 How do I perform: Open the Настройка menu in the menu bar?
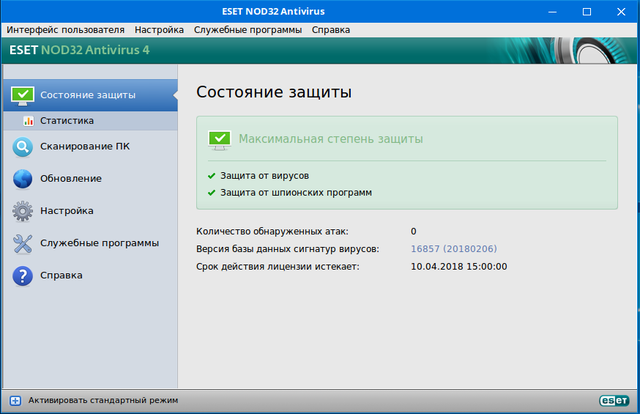coord(159,30)
